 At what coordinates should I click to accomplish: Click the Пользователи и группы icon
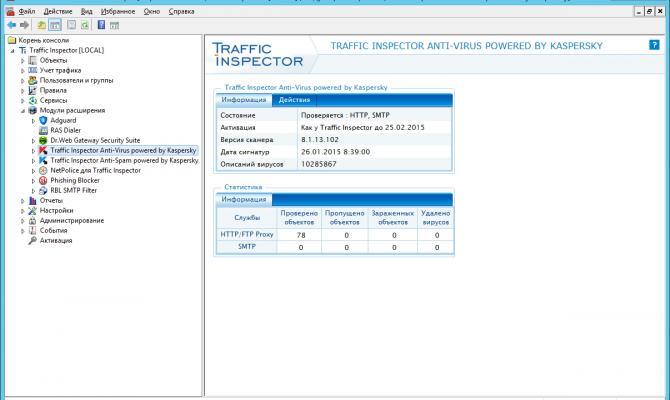(x=32, y=80)
